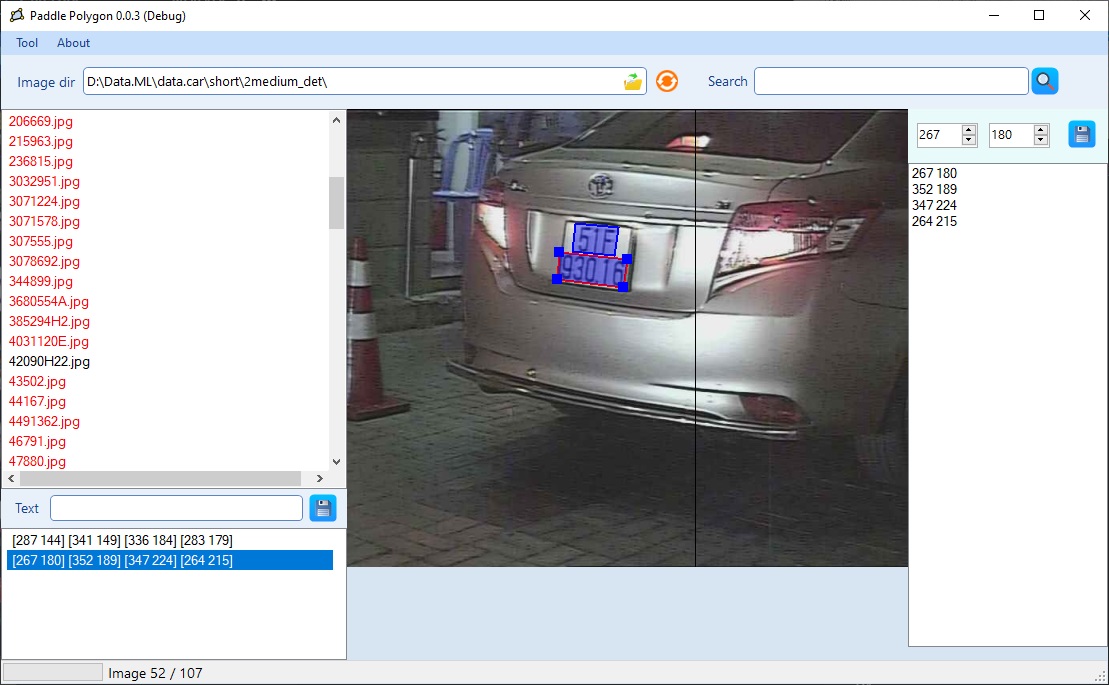1109x685 pixels.
Task: Click the top-left blue polygon handle on plate
Action: click(559, 252)
